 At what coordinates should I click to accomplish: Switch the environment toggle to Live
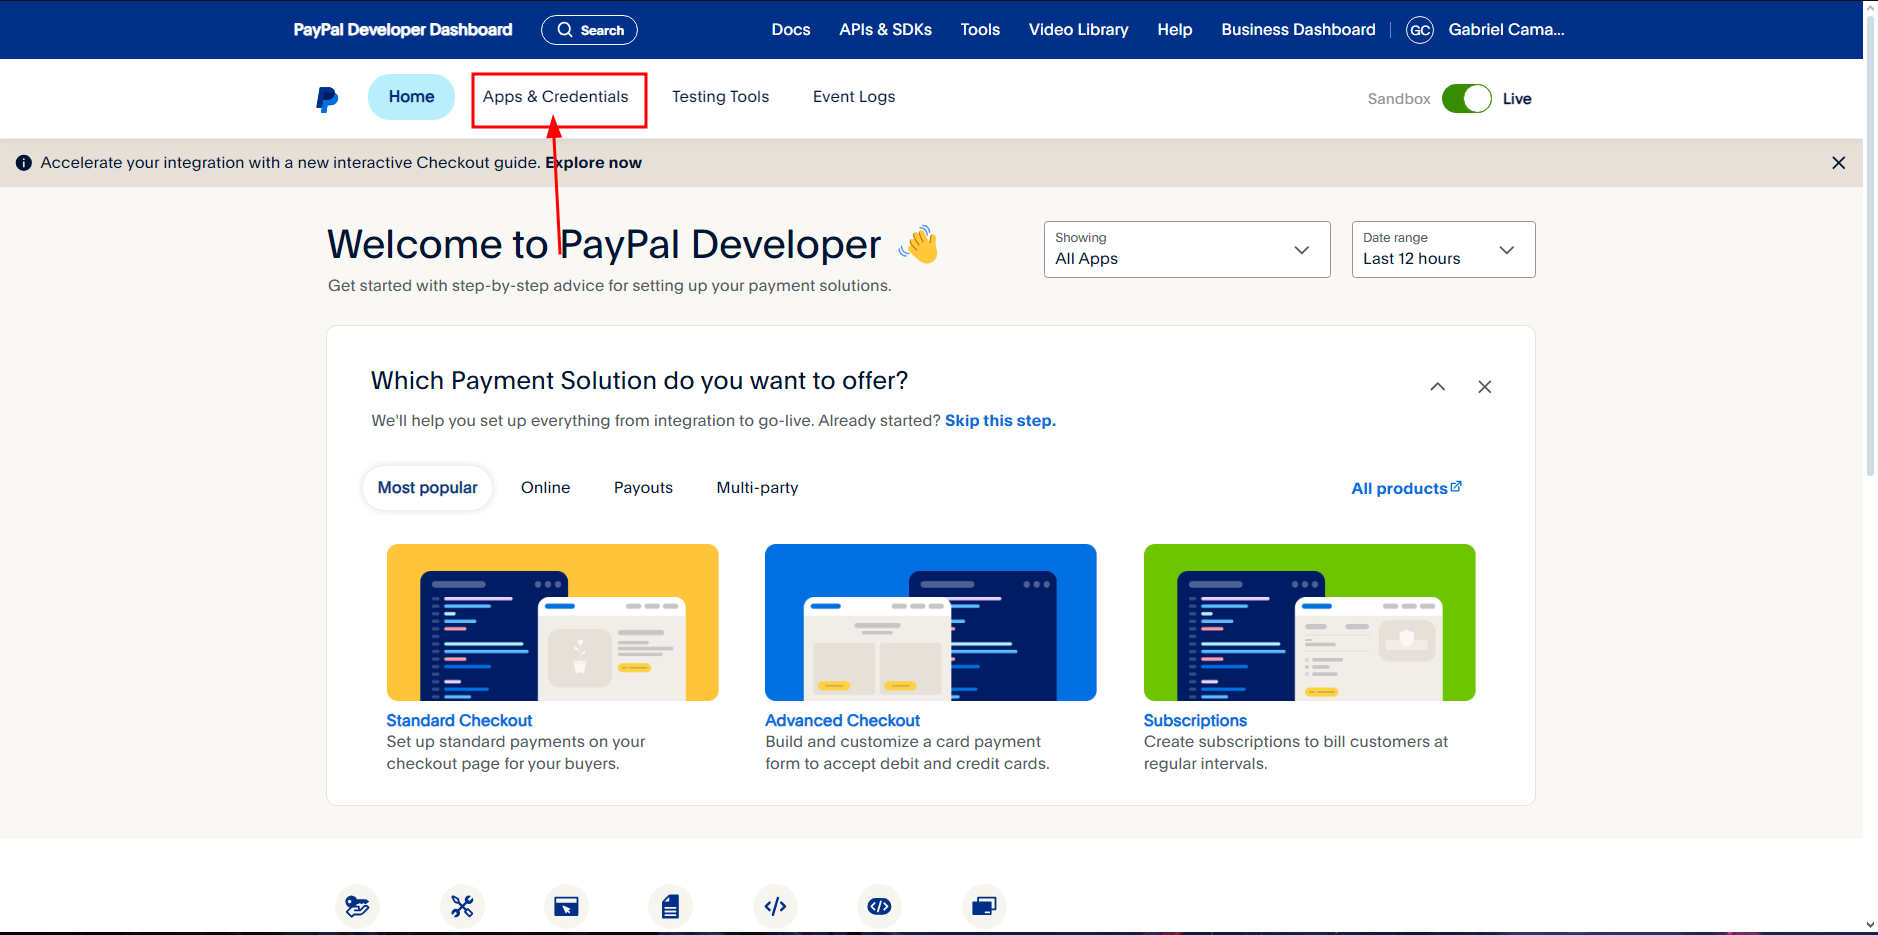pyautogui.click(x=1467, y=98)
